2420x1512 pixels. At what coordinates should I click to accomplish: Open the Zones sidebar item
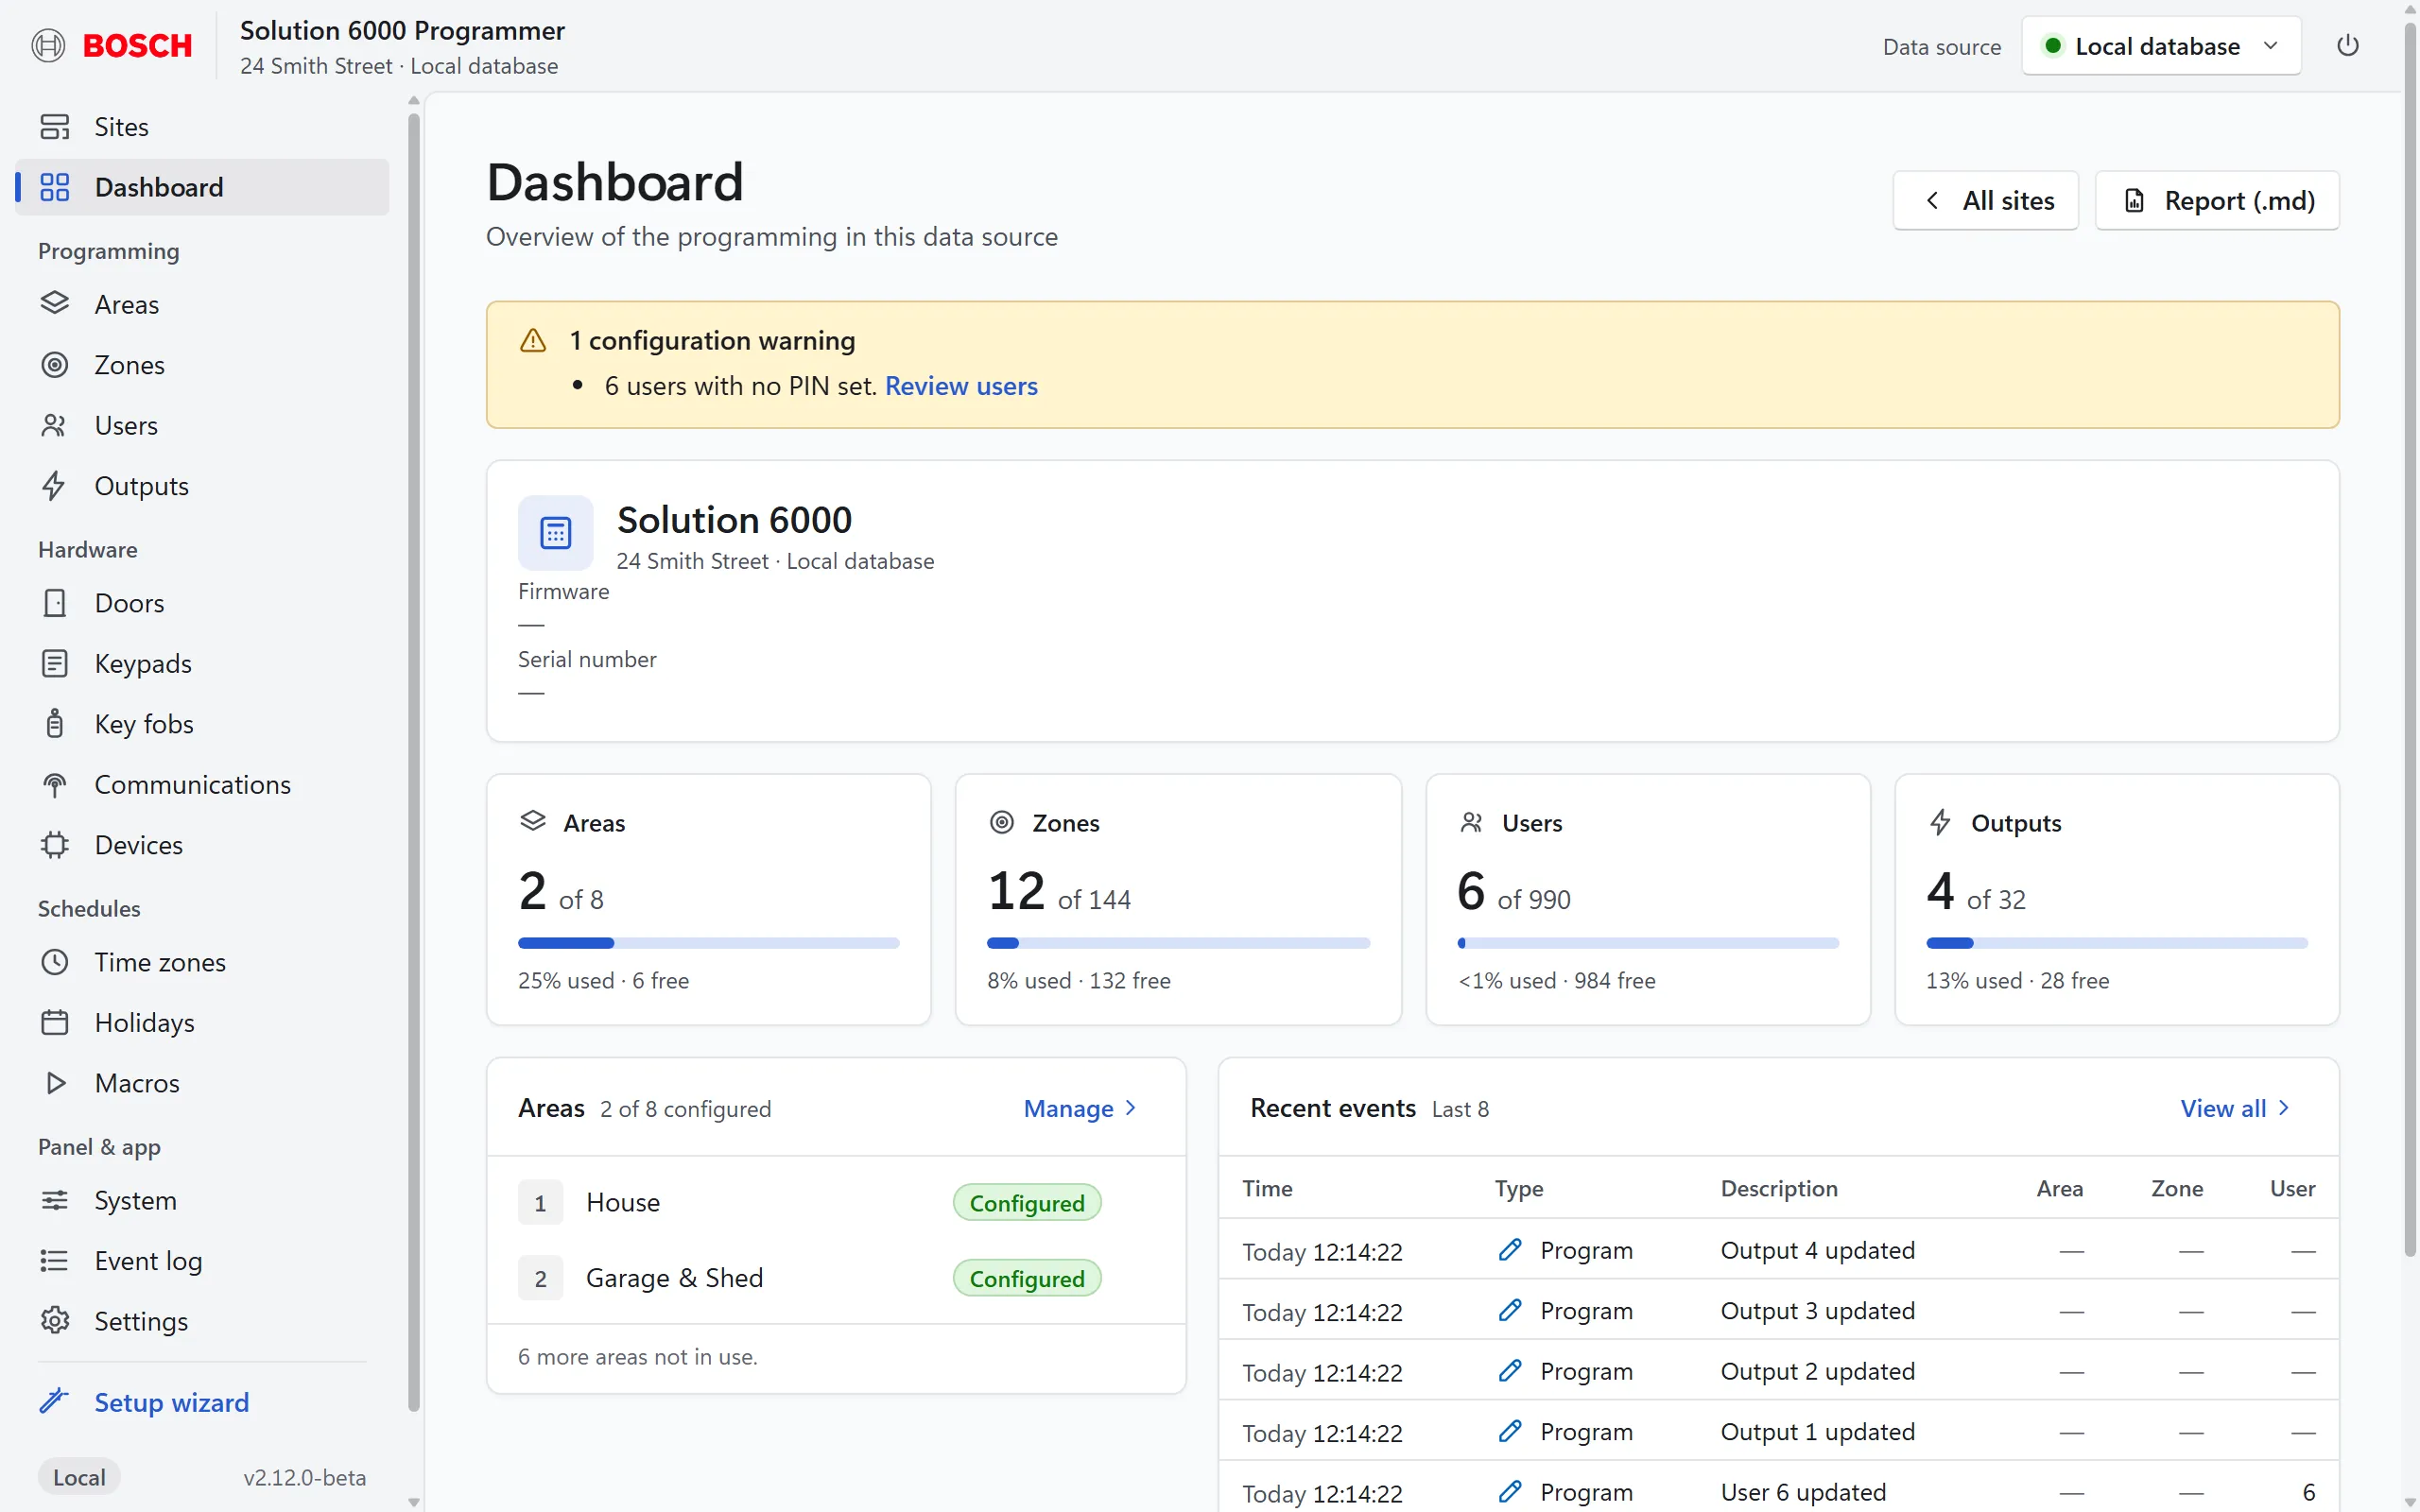tap(202, 365)
